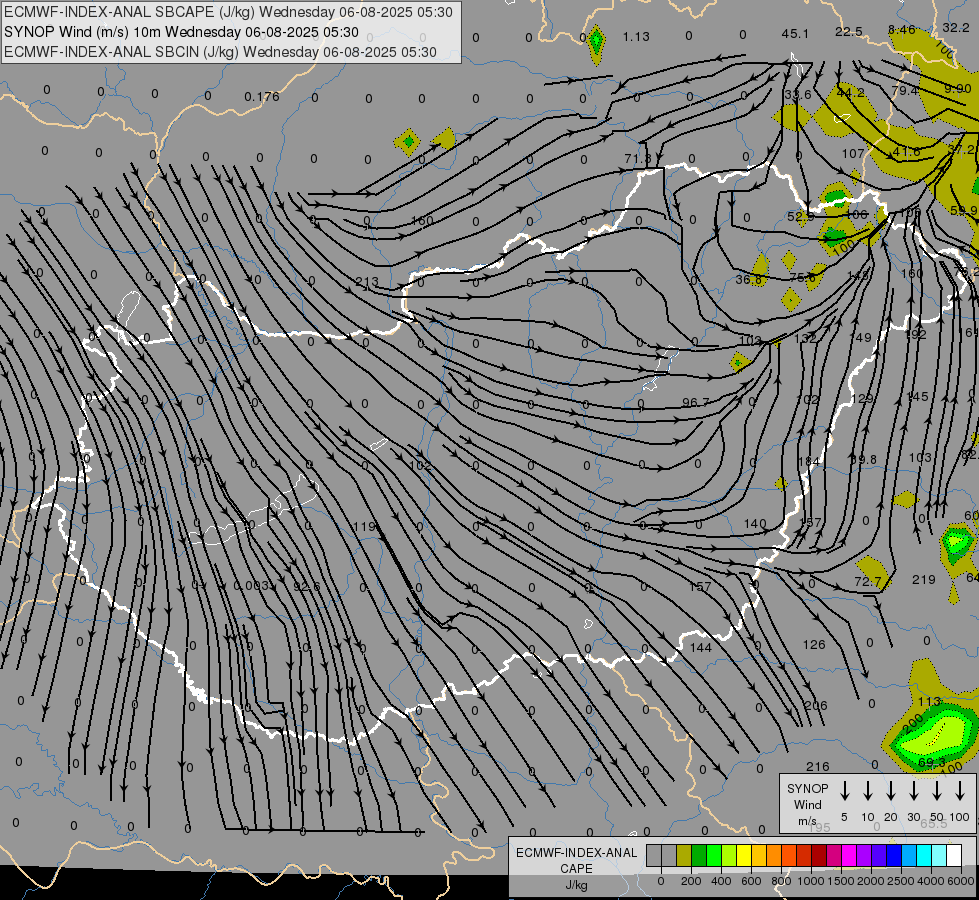Click the SBCAPE title line at top
979x900 pixels.
pos(228,12)
